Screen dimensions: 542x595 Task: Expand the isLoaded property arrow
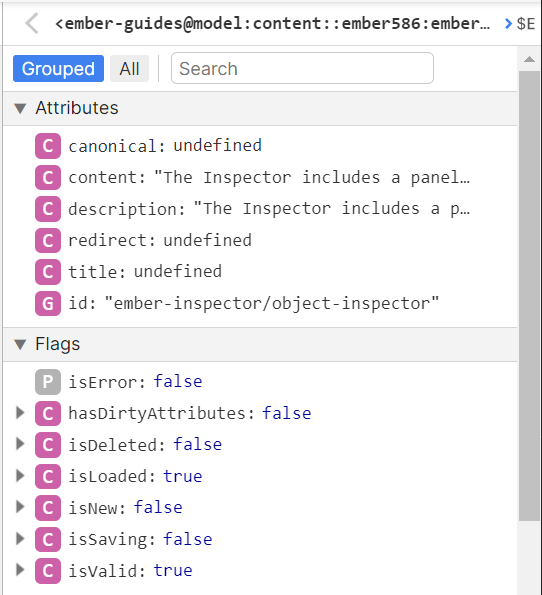coord(20,476)
